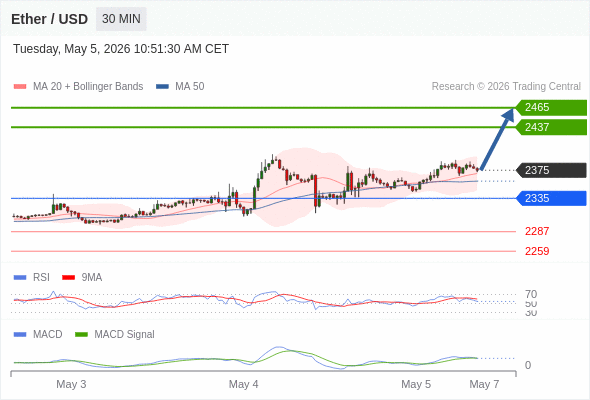Screen dimensions: 590x400
Task: Click the RSI legend marker
Action: click(x=20, y=278)
